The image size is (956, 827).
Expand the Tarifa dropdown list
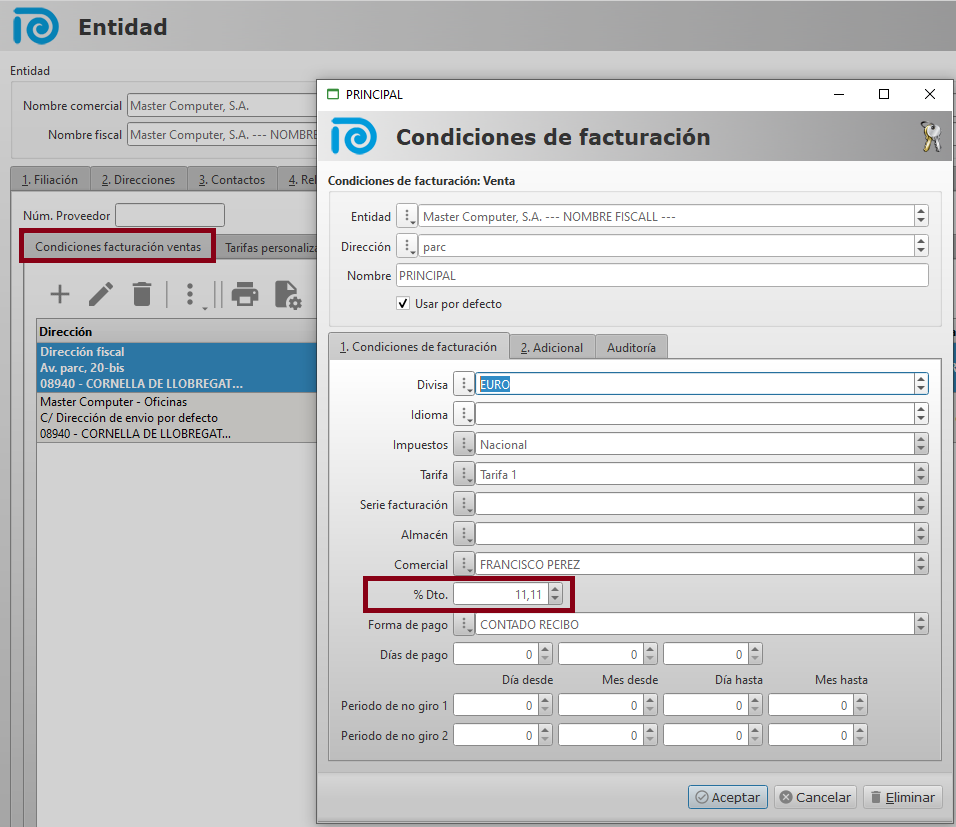tap(920, 474)
